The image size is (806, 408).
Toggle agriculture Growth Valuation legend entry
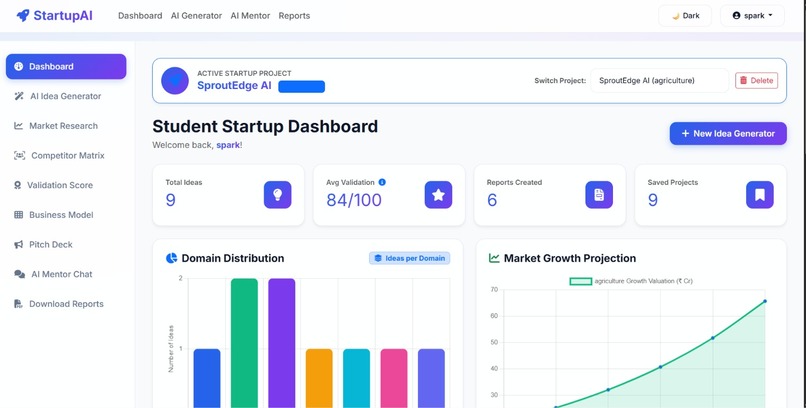(631, 281)
